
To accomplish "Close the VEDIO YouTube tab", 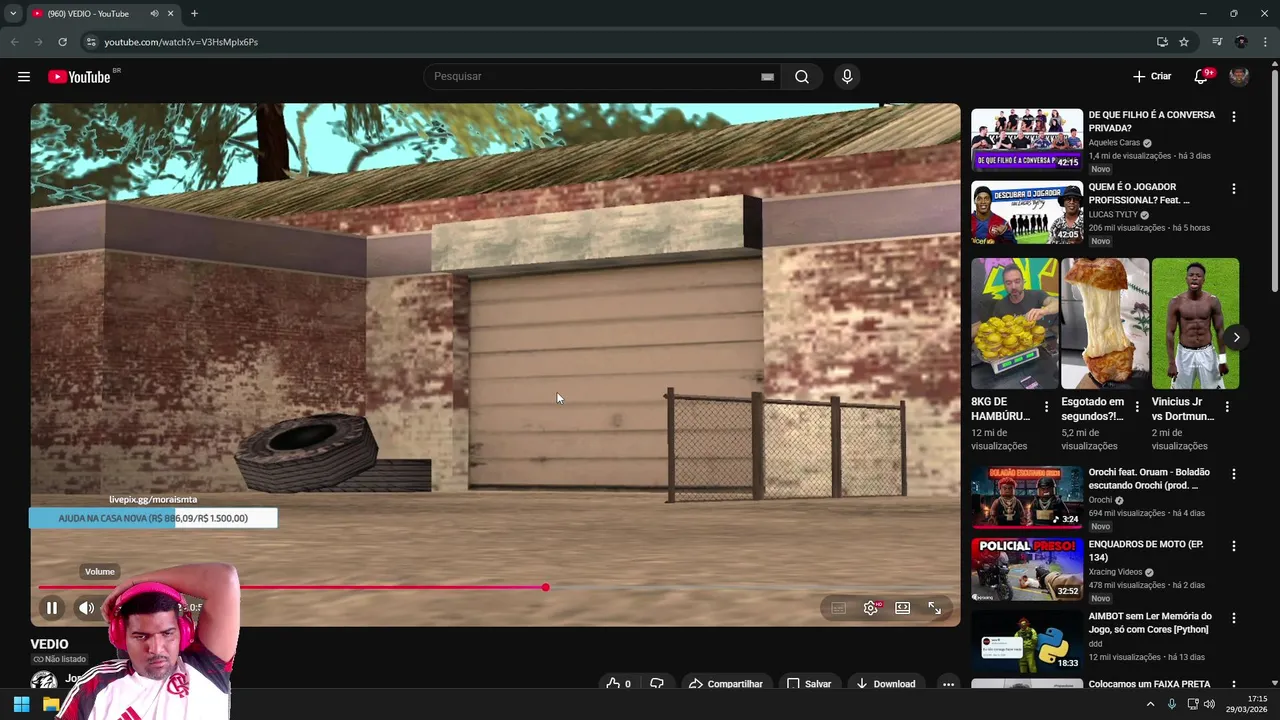I will (x=170, y=14).
